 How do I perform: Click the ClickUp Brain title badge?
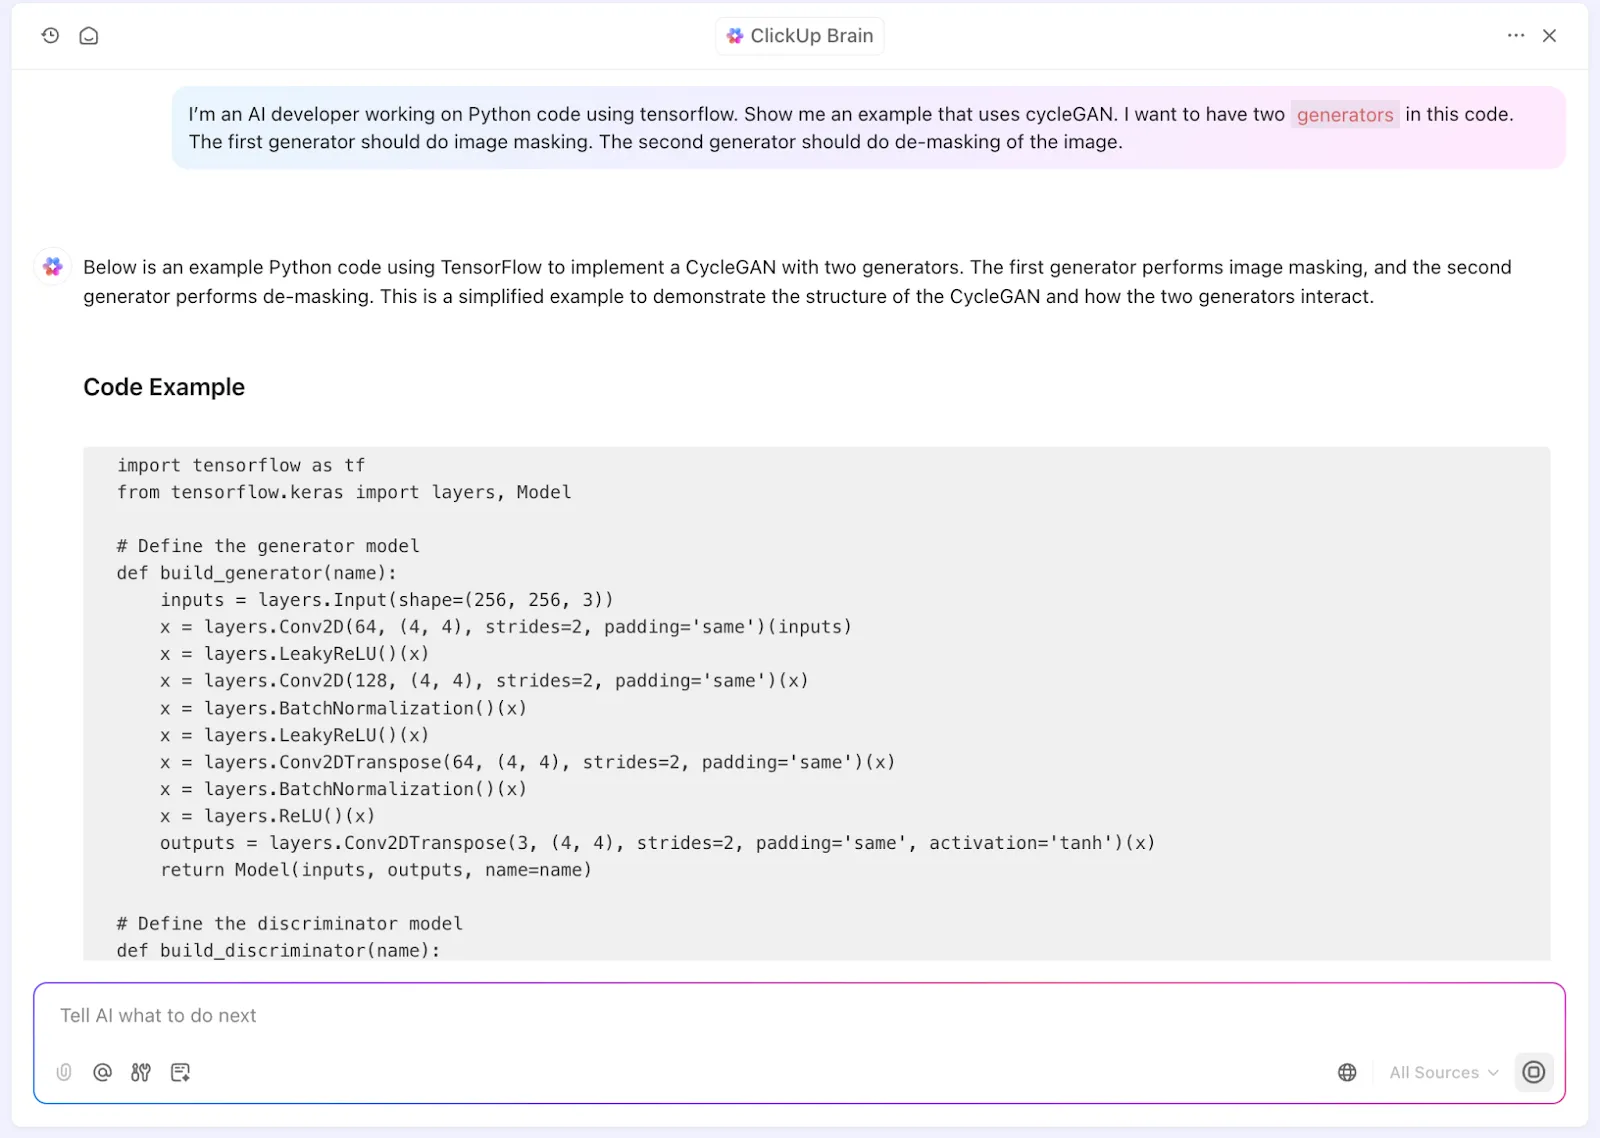[x=800, y=36]
